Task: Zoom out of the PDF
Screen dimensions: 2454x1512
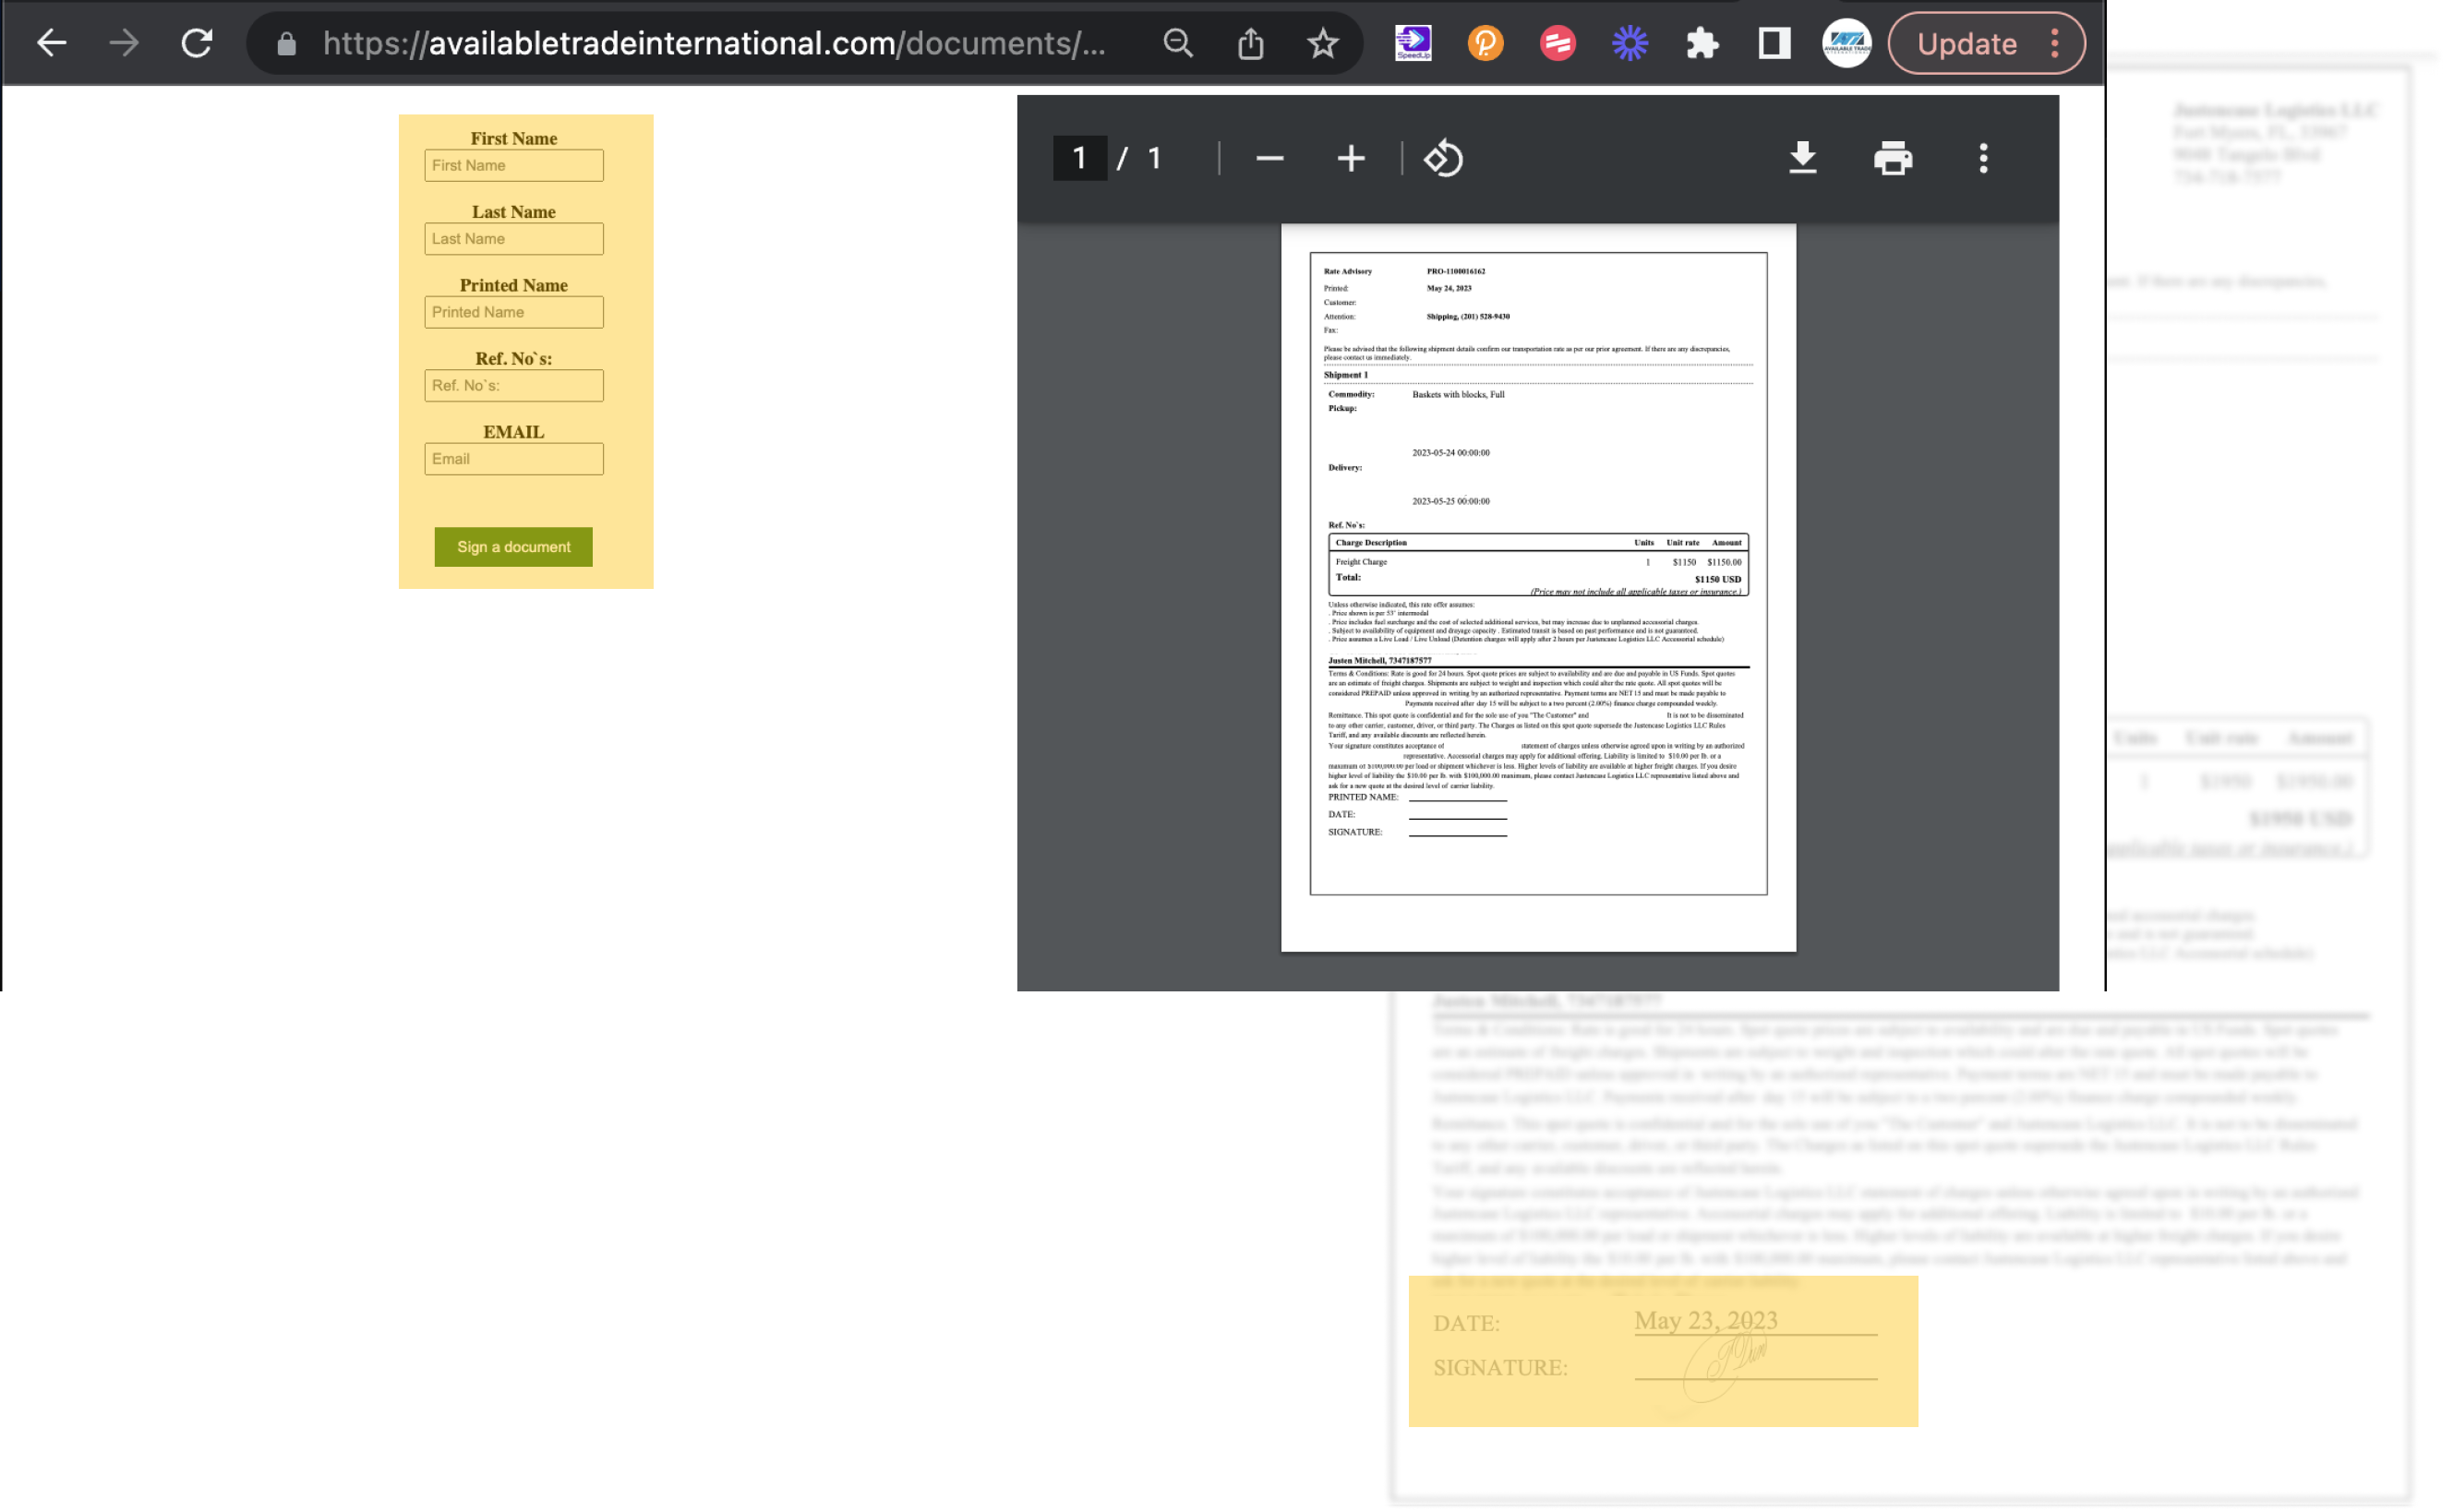Action: pos(1269,158)
